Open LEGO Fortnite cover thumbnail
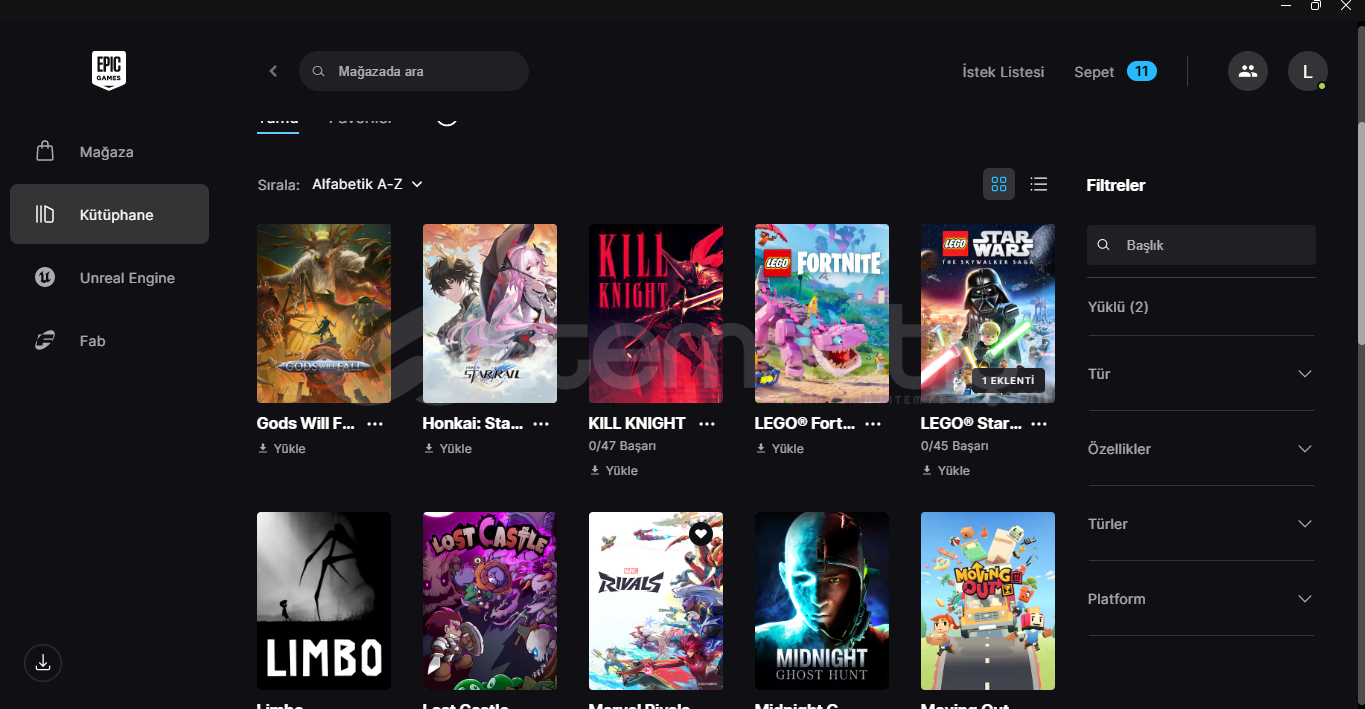Image resolution: width=1365 pixels, height=709 pixels. (822, 313)
